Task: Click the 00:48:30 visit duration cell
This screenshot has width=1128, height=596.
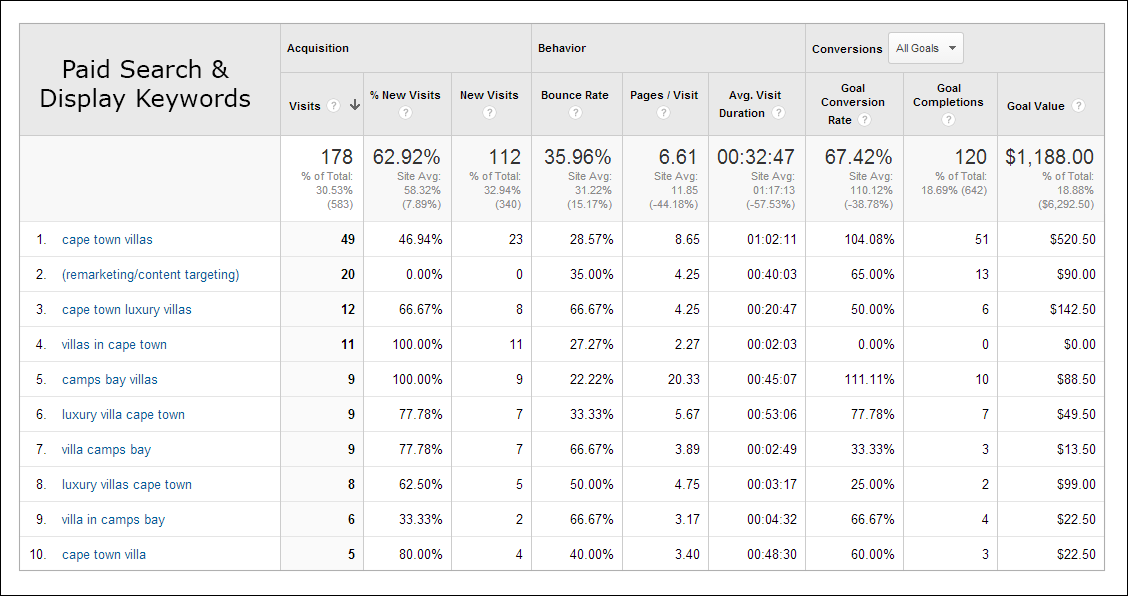Action: (772, 554)
